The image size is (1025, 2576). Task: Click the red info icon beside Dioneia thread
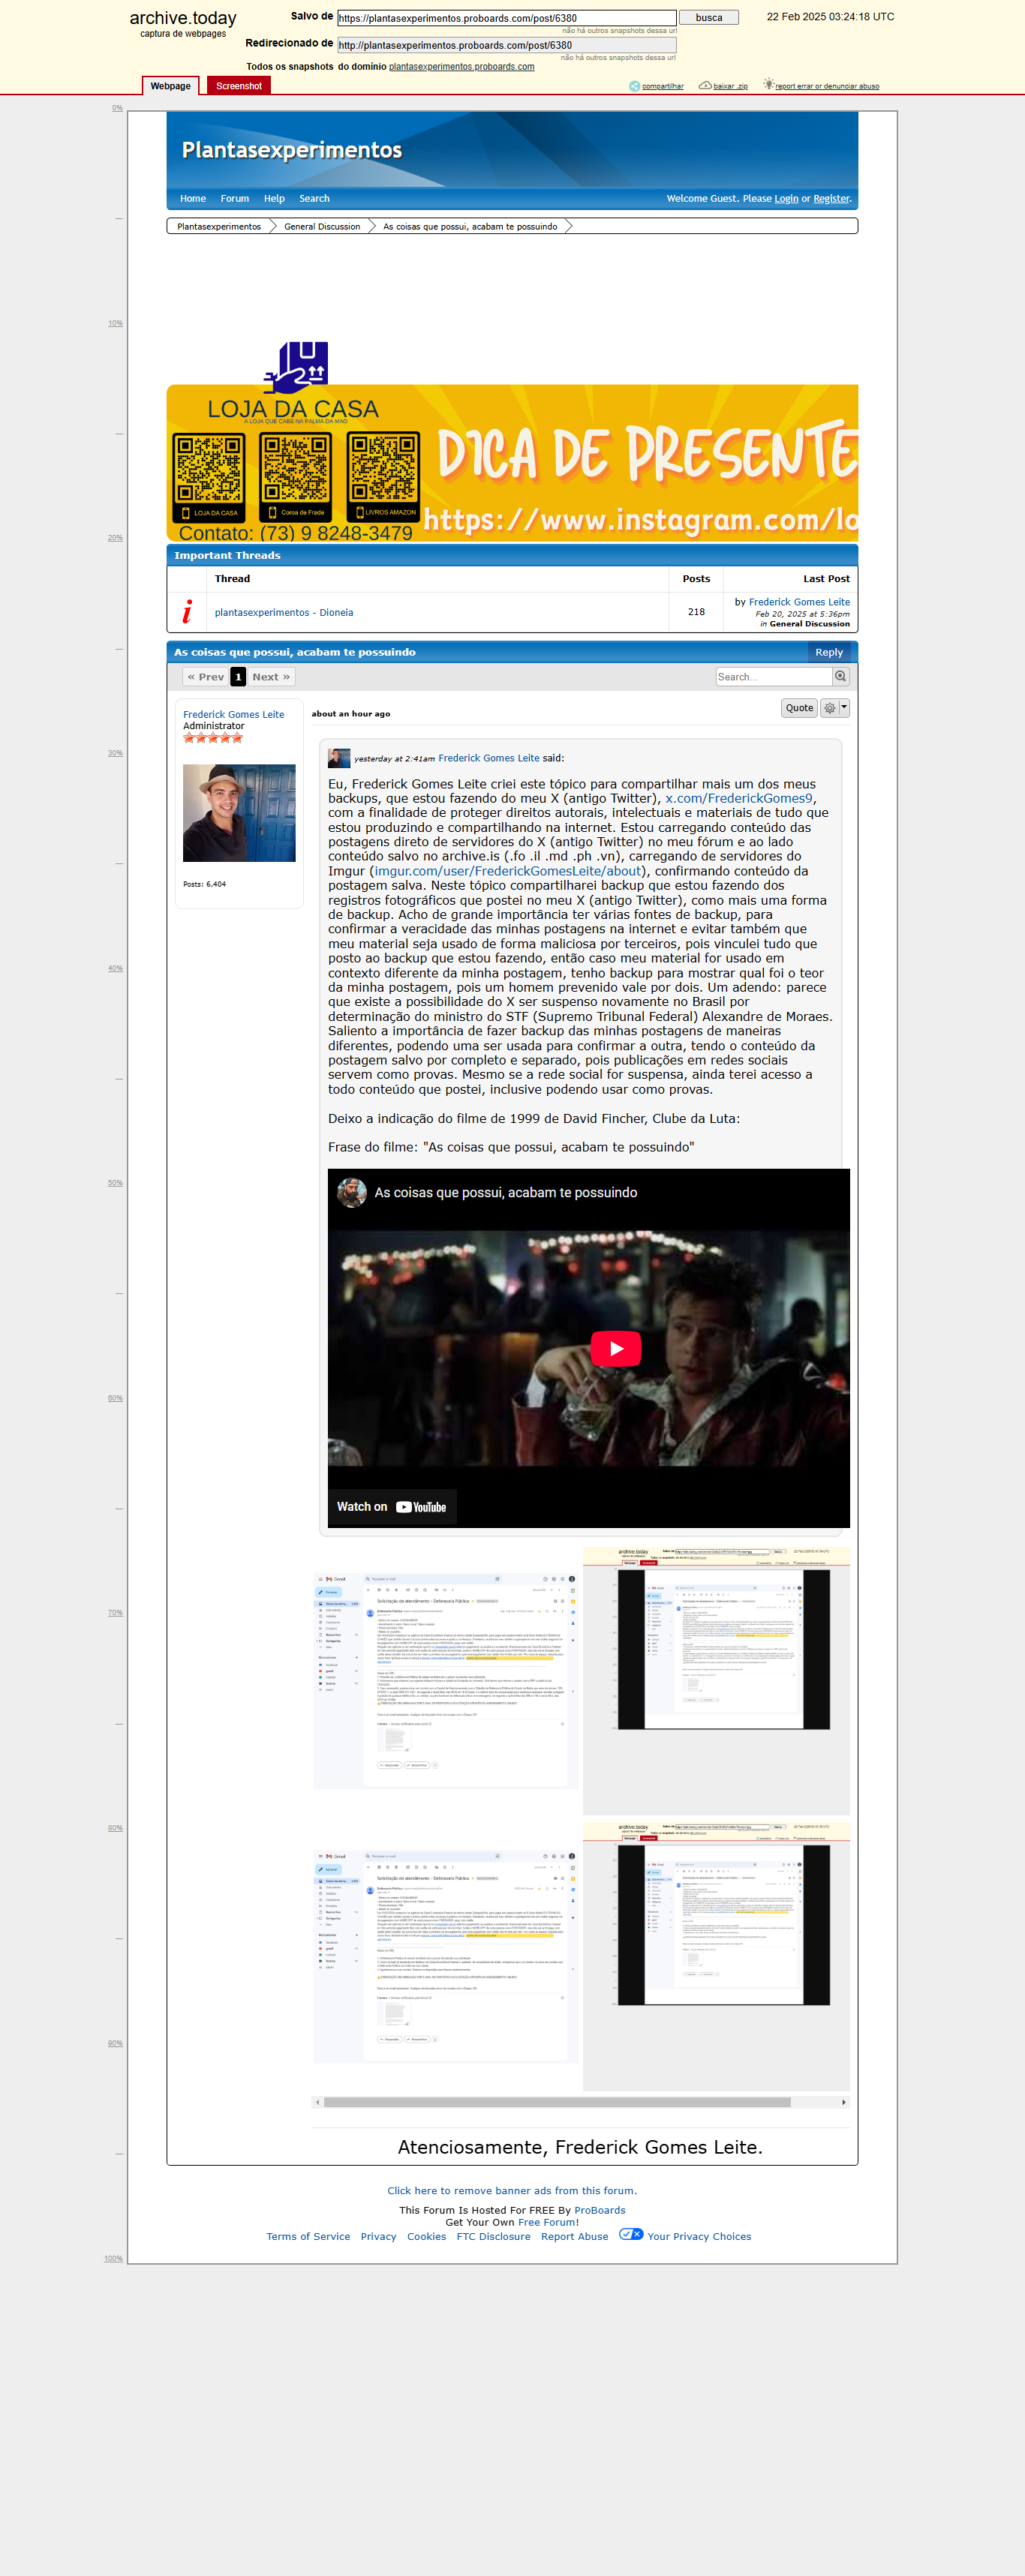[x=187, y=612]
